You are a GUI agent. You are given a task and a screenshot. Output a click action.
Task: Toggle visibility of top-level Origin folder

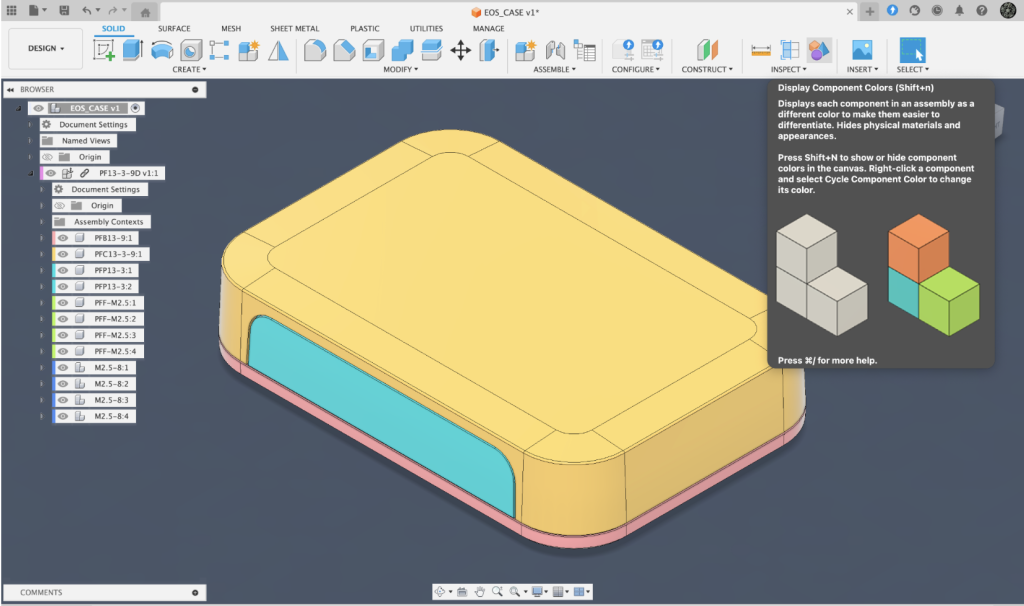(47, 157)
